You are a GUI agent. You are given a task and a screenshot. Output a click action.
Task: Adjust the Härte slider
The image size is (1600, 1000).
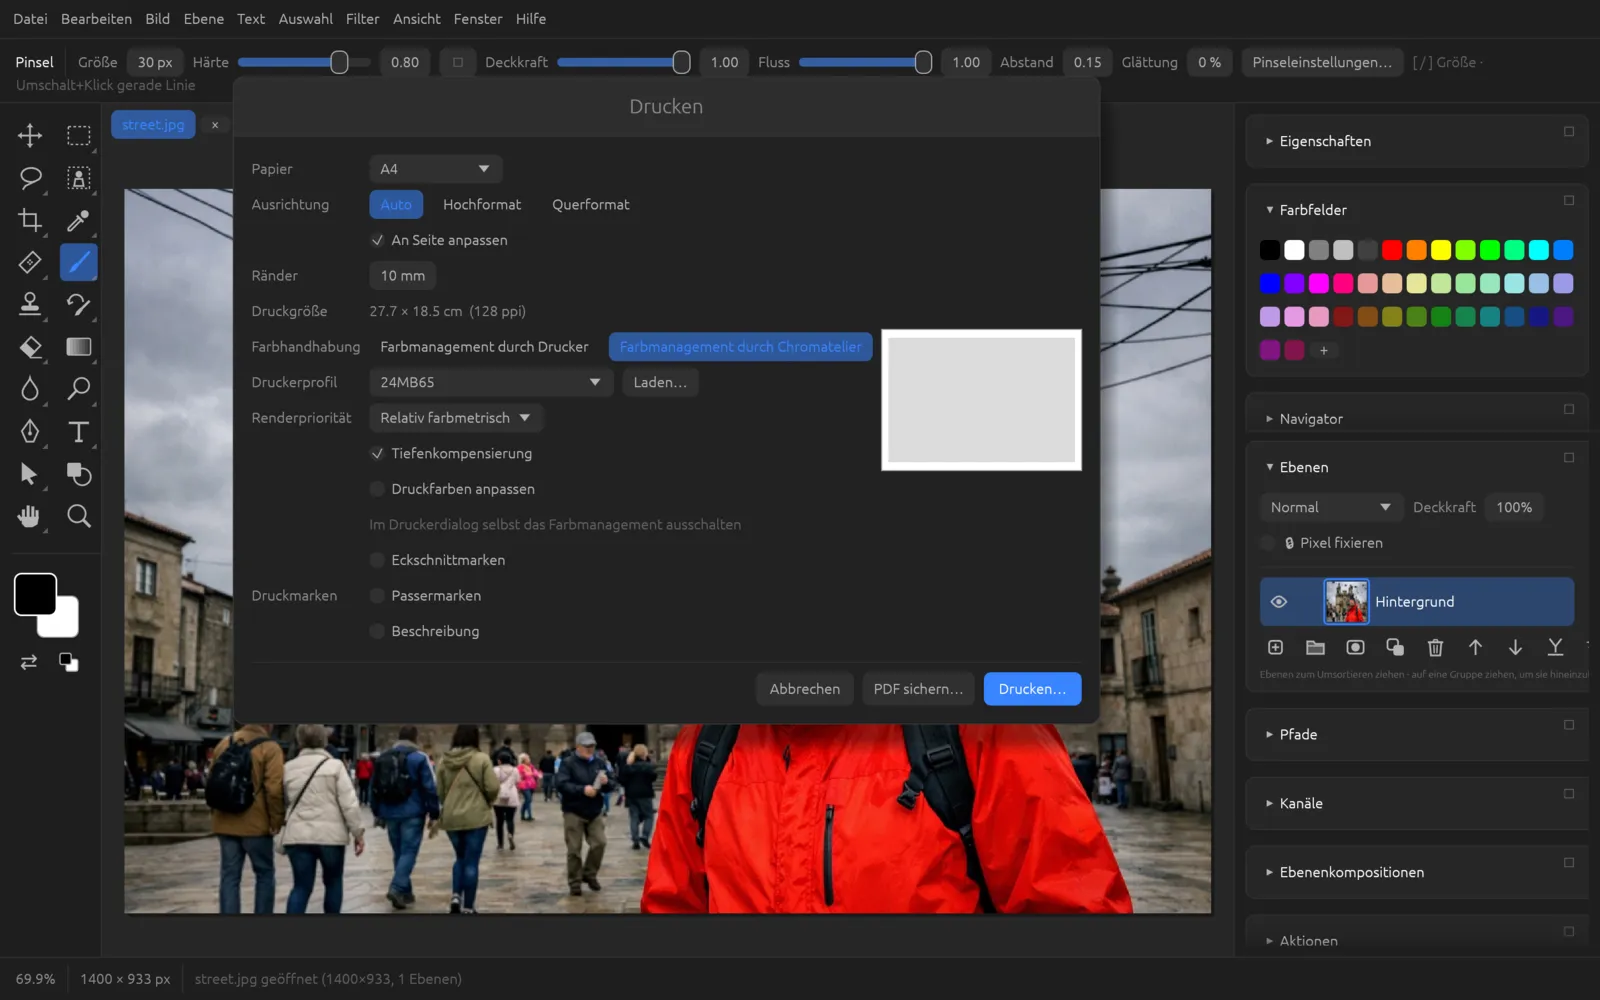304,62
